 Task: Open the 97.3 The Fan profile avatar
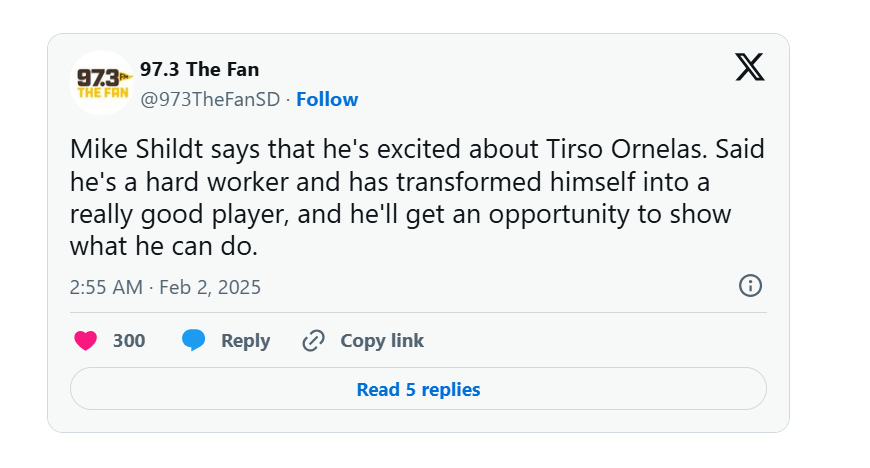pyautogui.click(x=102, y=83)
